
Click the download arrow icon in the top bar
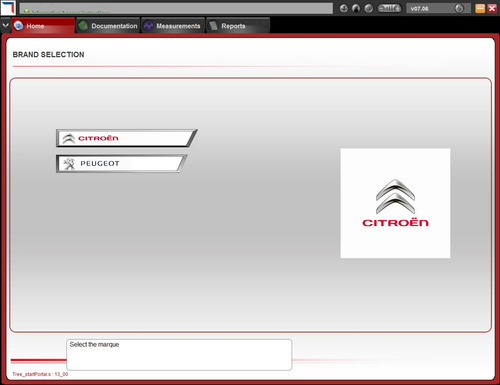coord(344,8)
